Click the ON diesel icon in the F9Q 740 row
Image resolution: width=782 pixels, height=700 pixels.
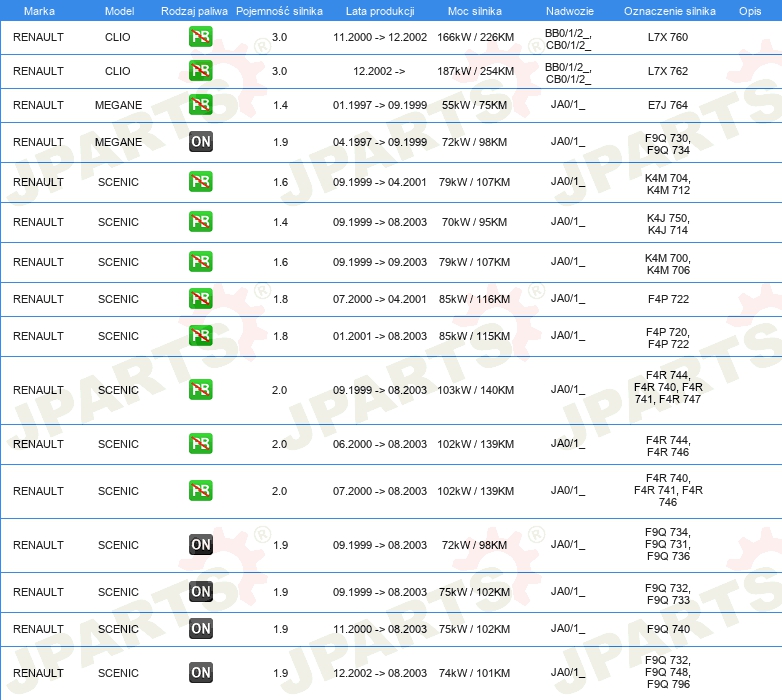pyautogui.click(x=200, y=629)
